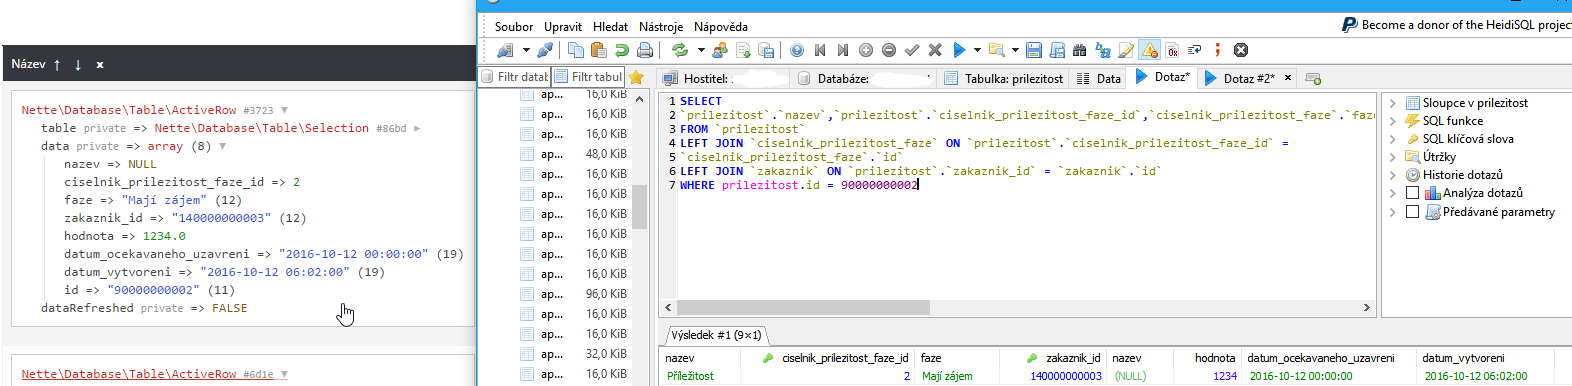Viewport: 1572px width, 386px height.
Task: Expand the Útržky node
Action: click(x=1392, y=157)
